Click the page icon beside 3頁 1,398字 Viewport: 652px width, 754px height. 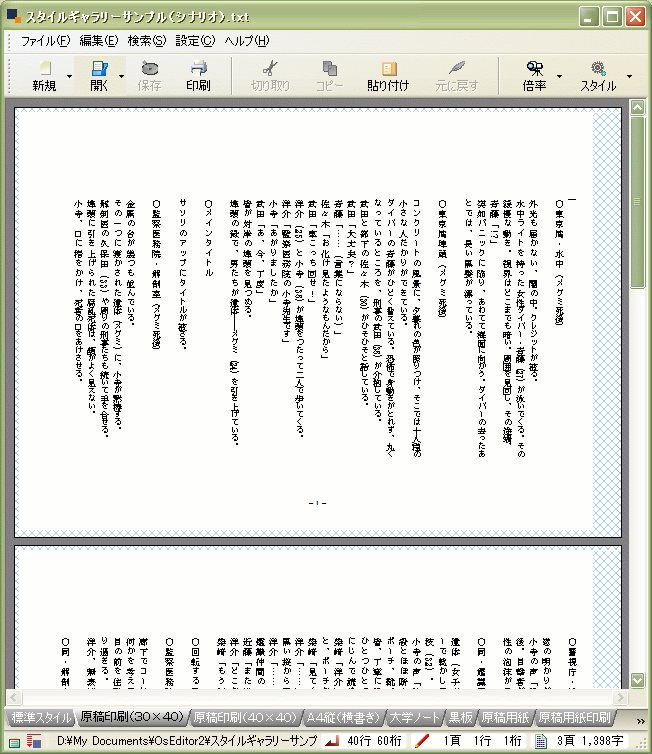[x=541, y=741]
